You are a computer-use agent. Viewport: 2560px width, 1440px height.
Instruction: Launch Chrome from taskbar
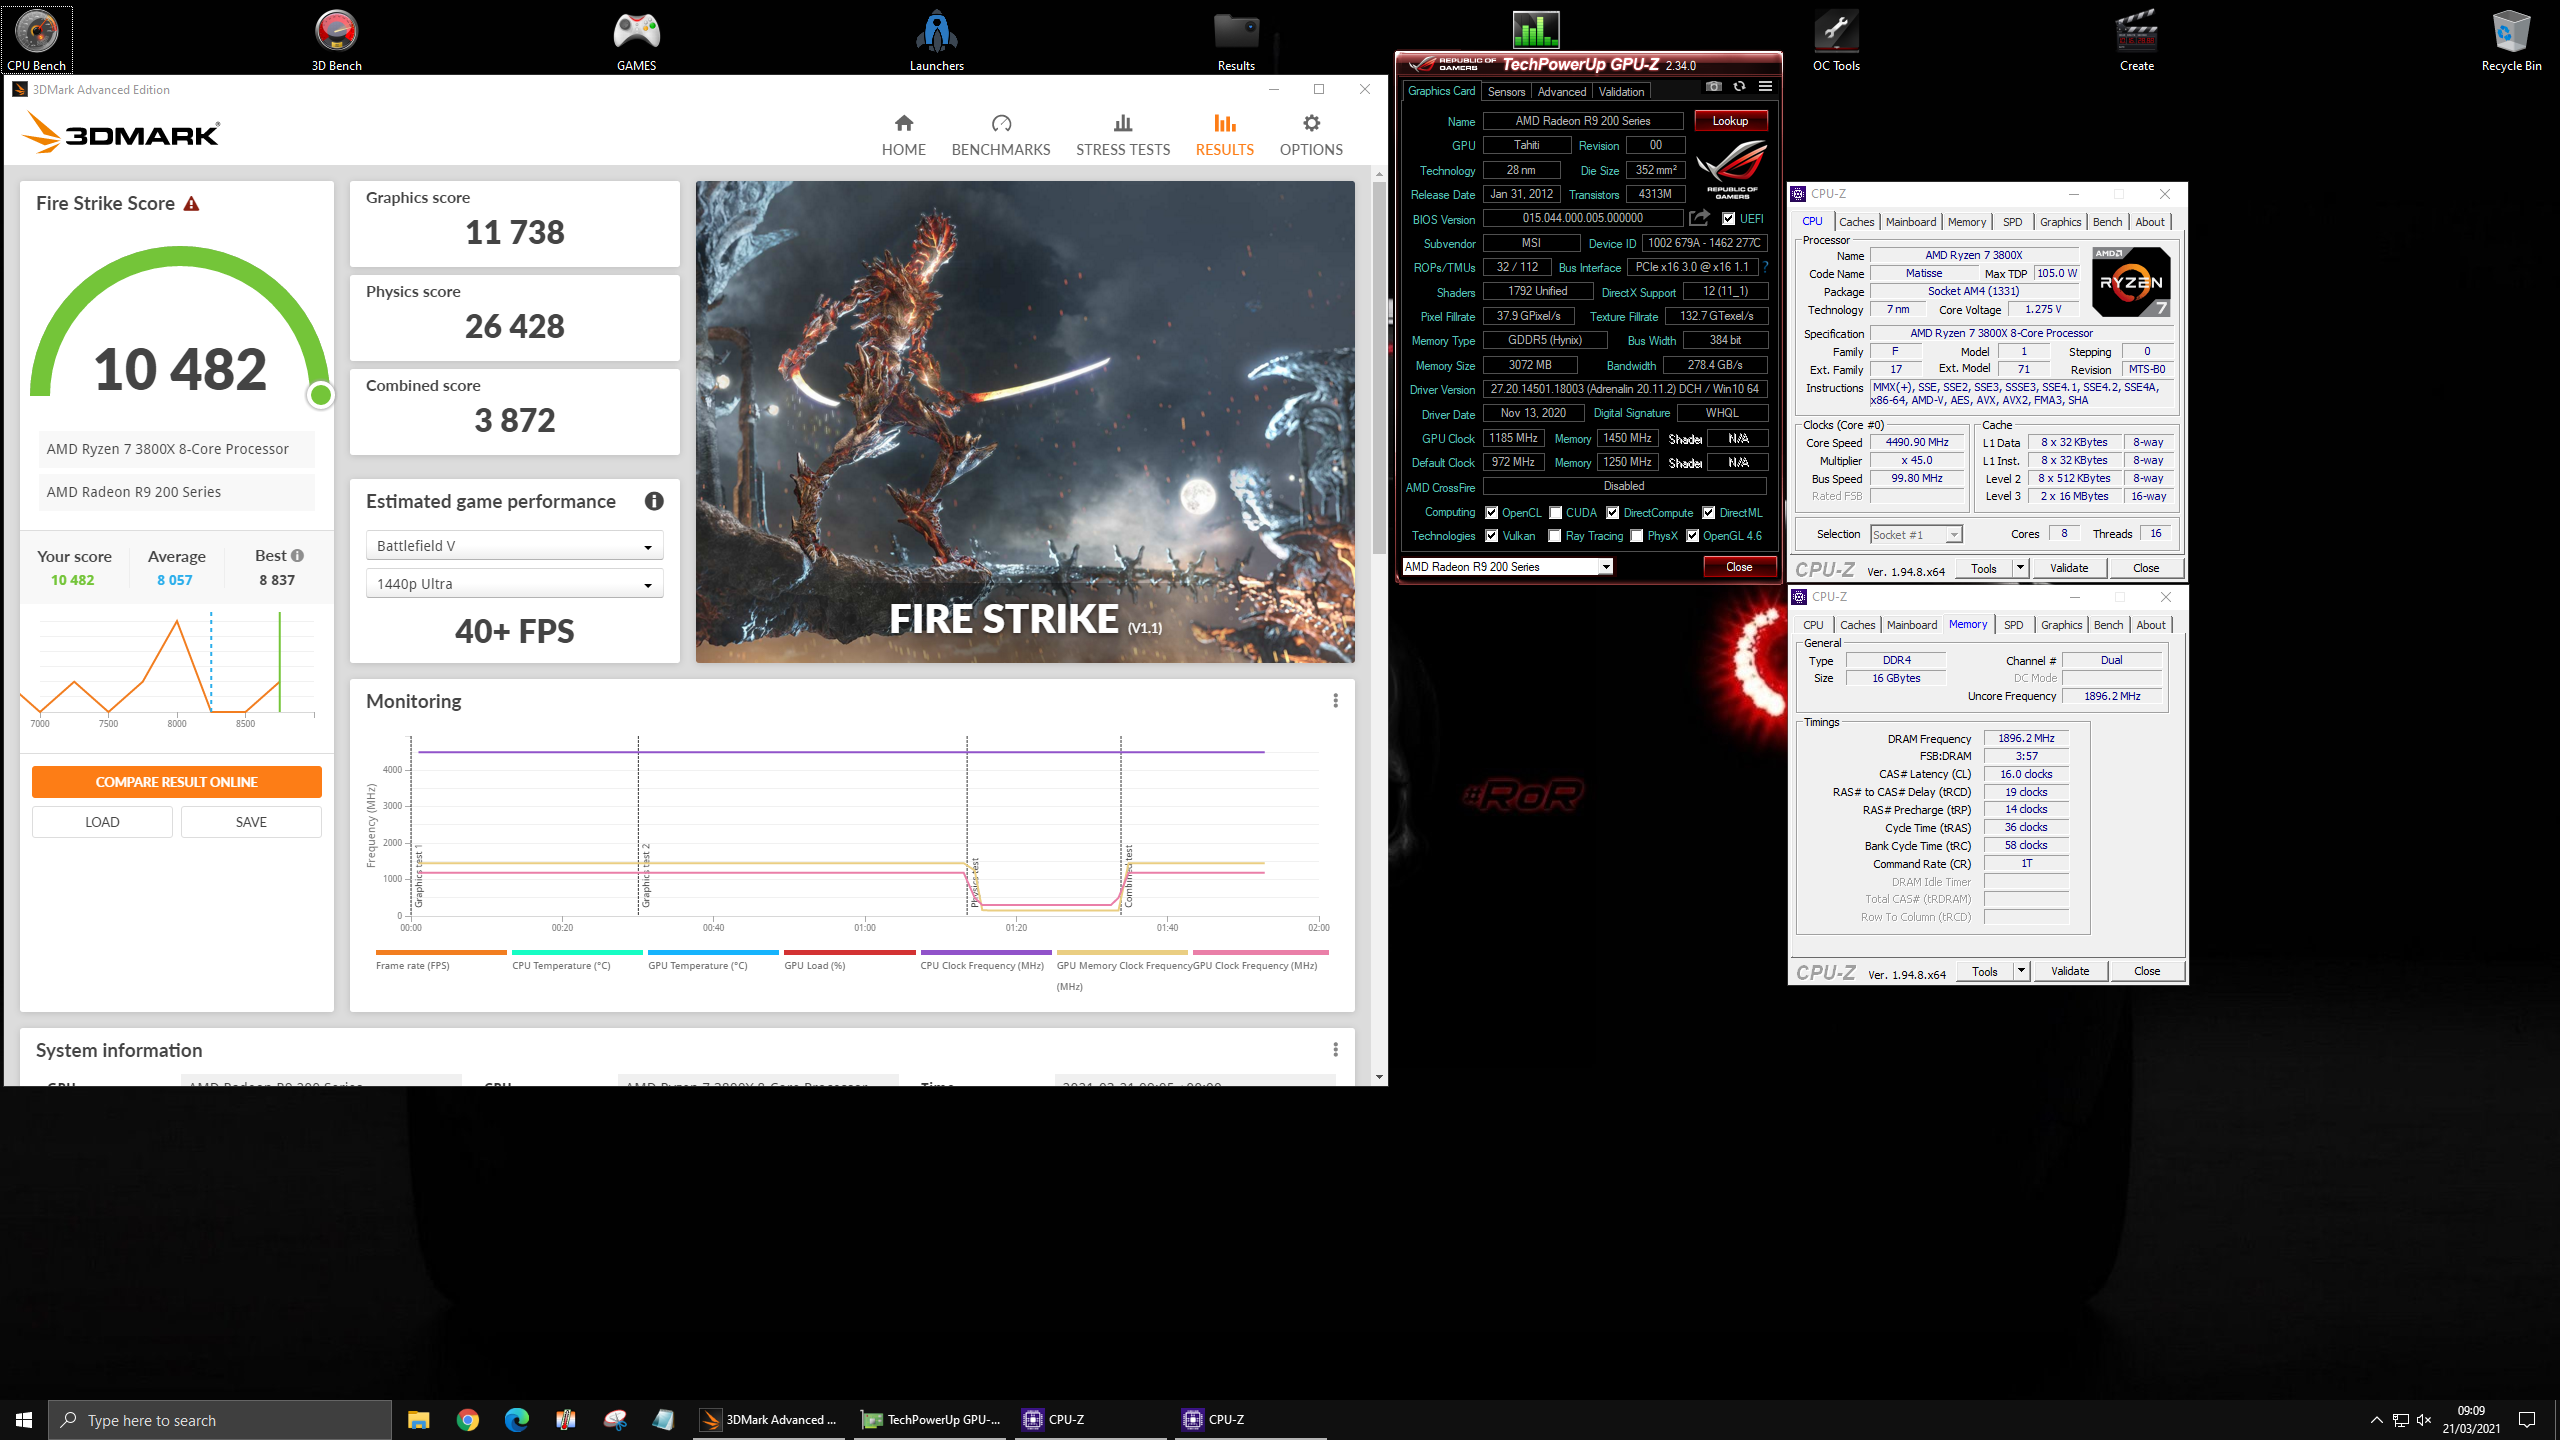tap(467, 1419)
